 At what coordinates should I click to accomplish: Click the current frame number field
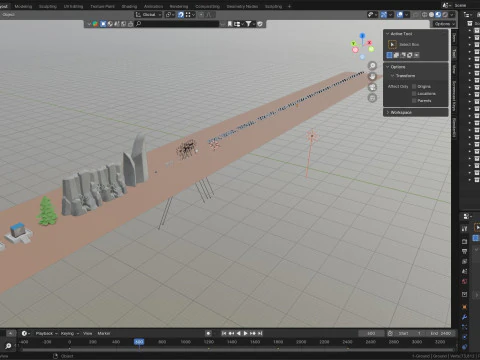tap(371, 333)
